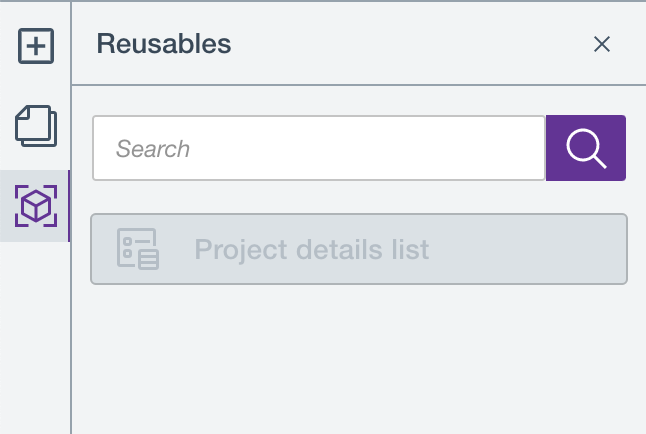
Task: Focus the Search placeholder text box
Action: [x=318, y=149]
